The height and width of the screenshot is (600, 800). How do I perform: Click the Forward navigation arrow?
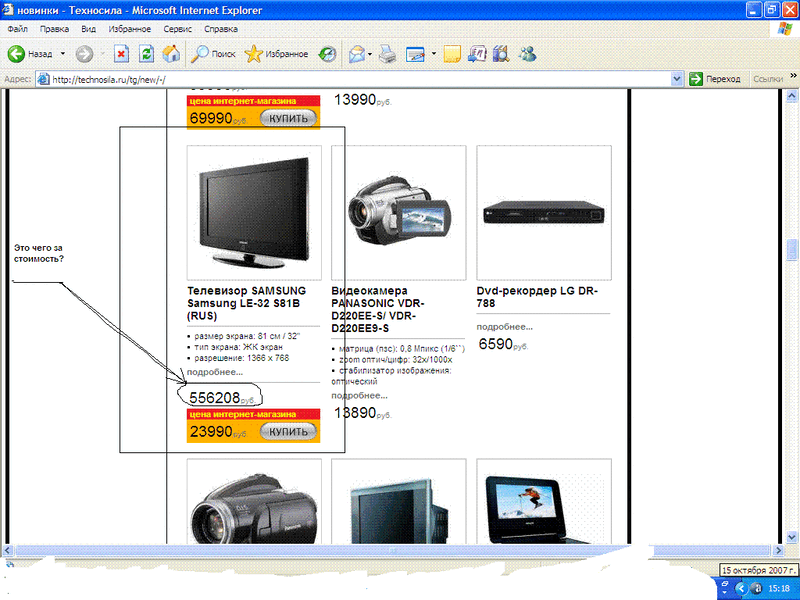[84, 54]
